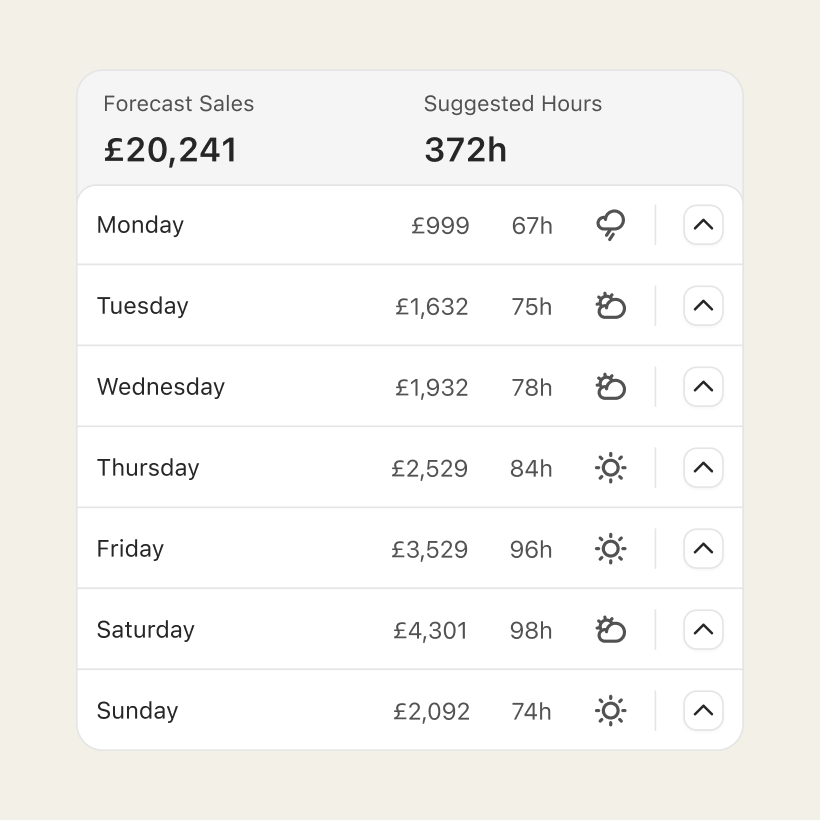Click Saturday's partly cloudy weather icon
The image size is (820, 820).
pos(610,630)
